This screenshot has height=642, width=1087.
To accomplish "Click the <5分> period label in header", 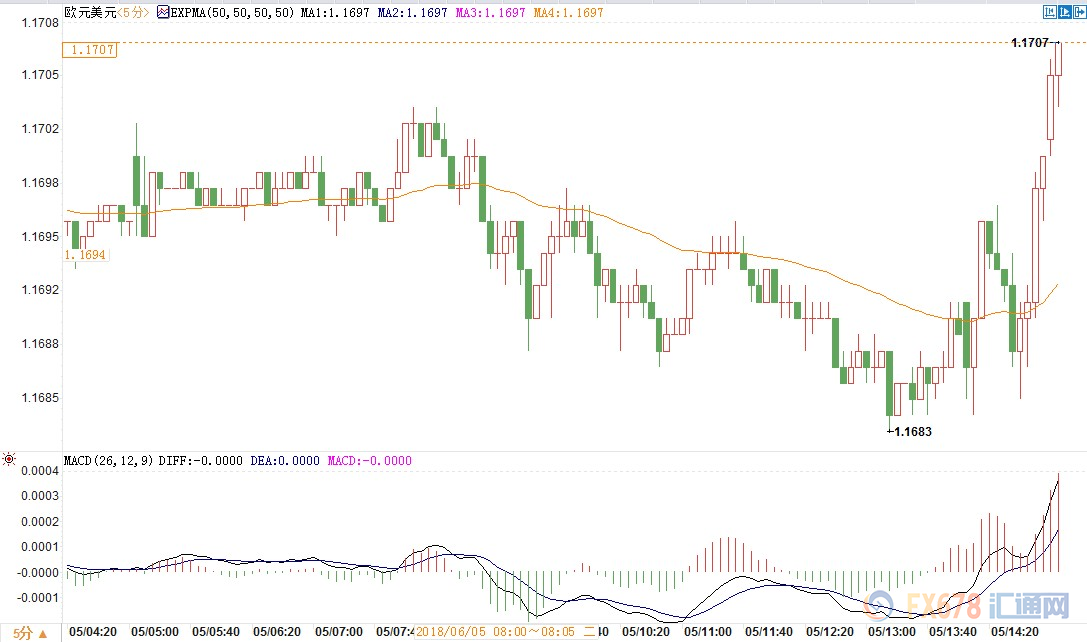I will point(133,12).
